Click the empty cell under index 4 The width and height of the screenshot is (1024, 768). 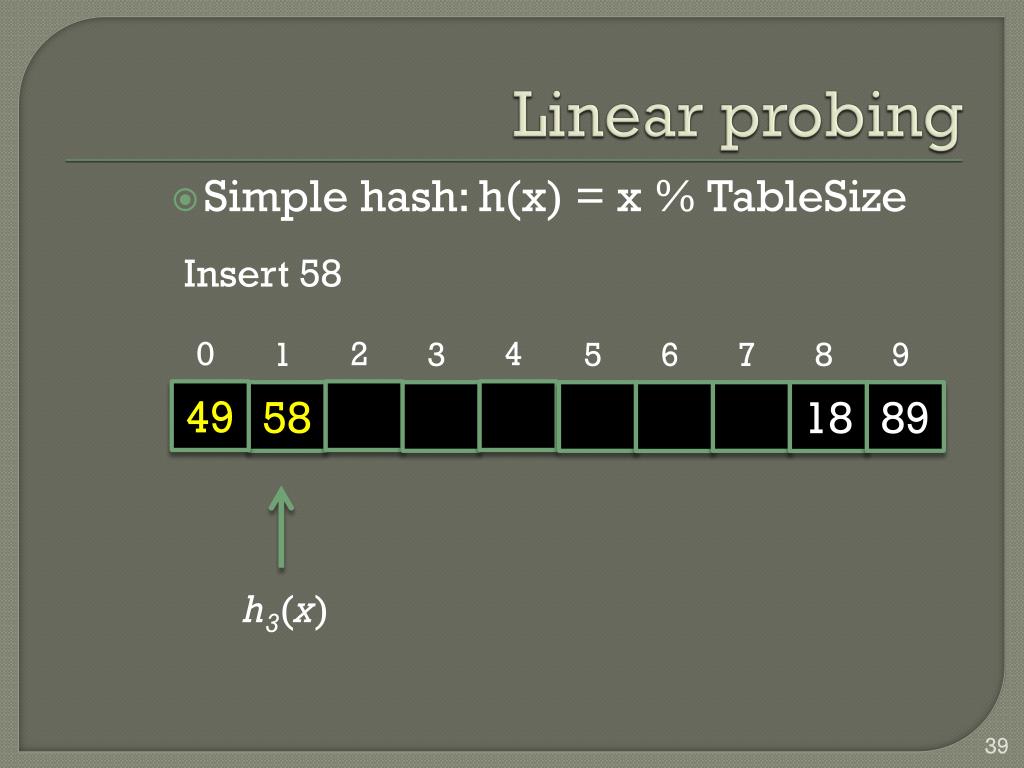coord(518,417)
